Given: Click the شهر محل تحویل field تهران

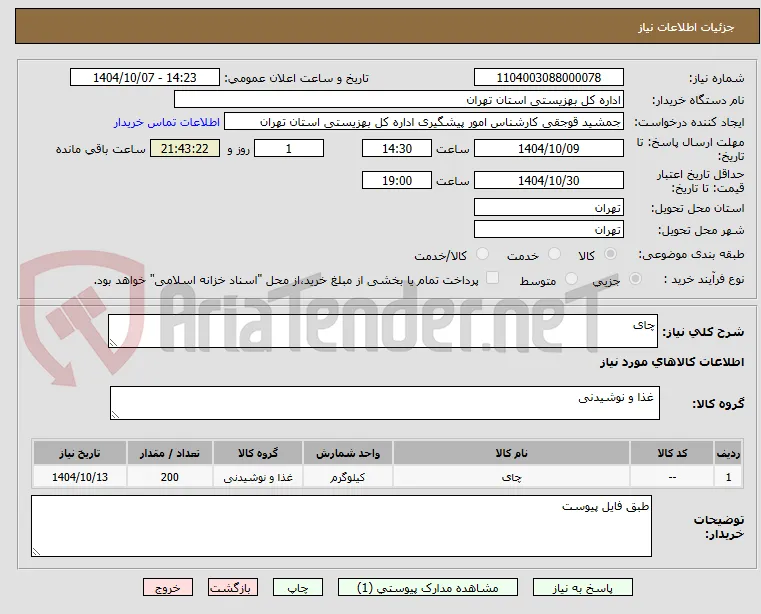Looking at the screenshot, I should pos(548,229).
